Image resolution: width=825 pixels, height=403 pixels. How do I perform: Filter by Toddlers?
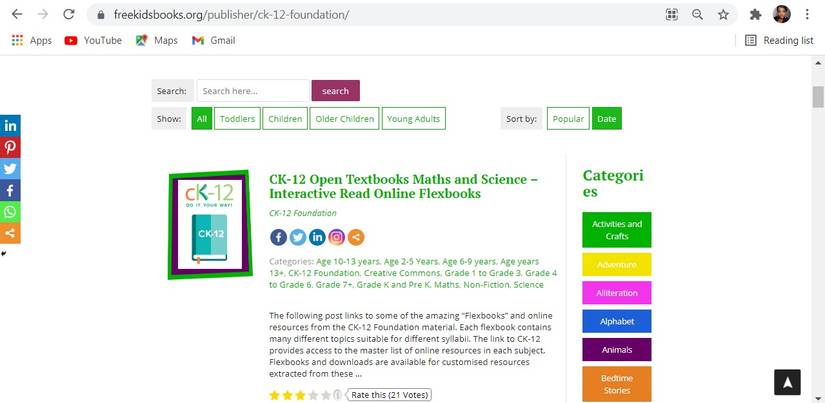click(237, 118)
